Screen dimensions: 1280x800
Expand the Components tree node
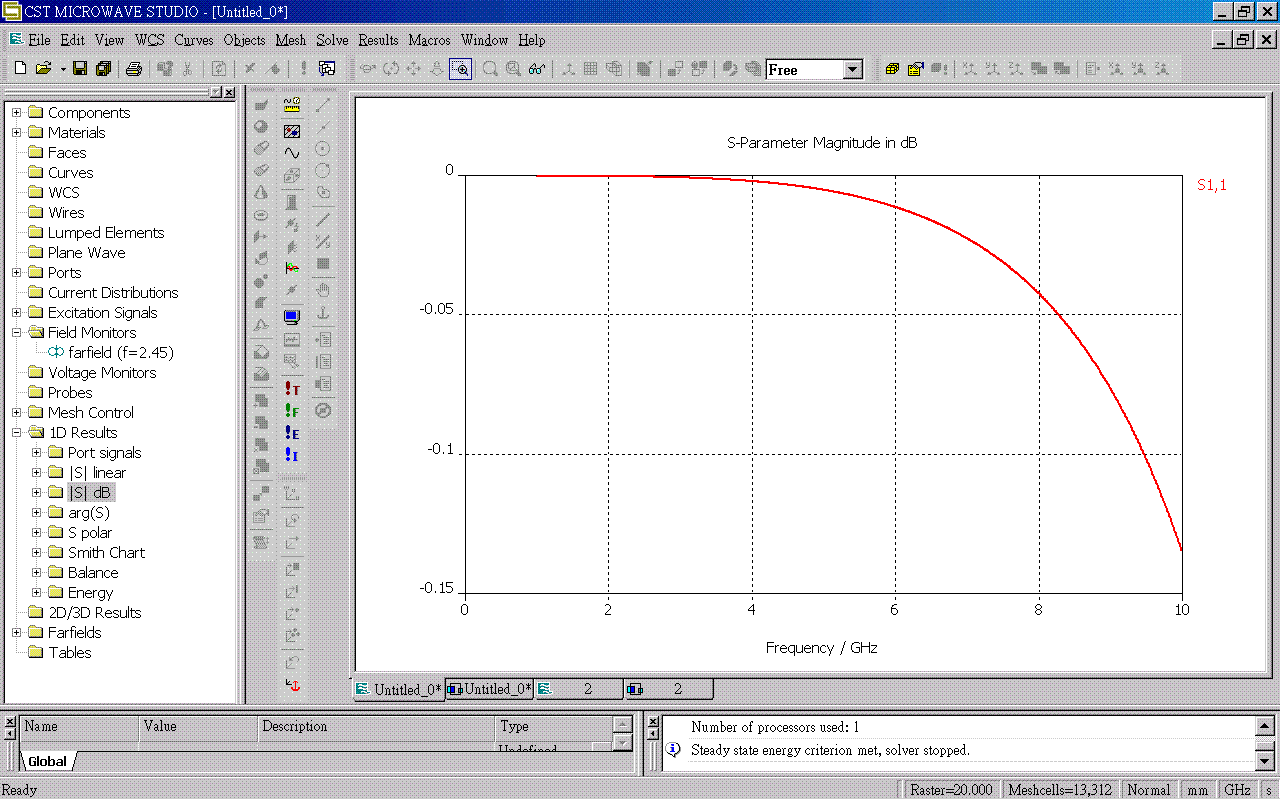point(16,112)
